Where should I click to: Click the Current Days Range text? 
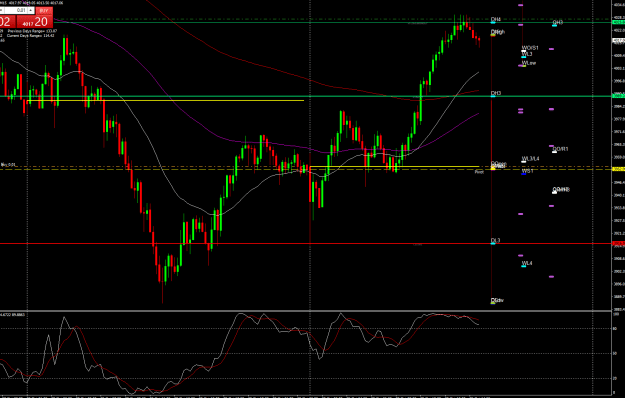click(x=30, y=35)
